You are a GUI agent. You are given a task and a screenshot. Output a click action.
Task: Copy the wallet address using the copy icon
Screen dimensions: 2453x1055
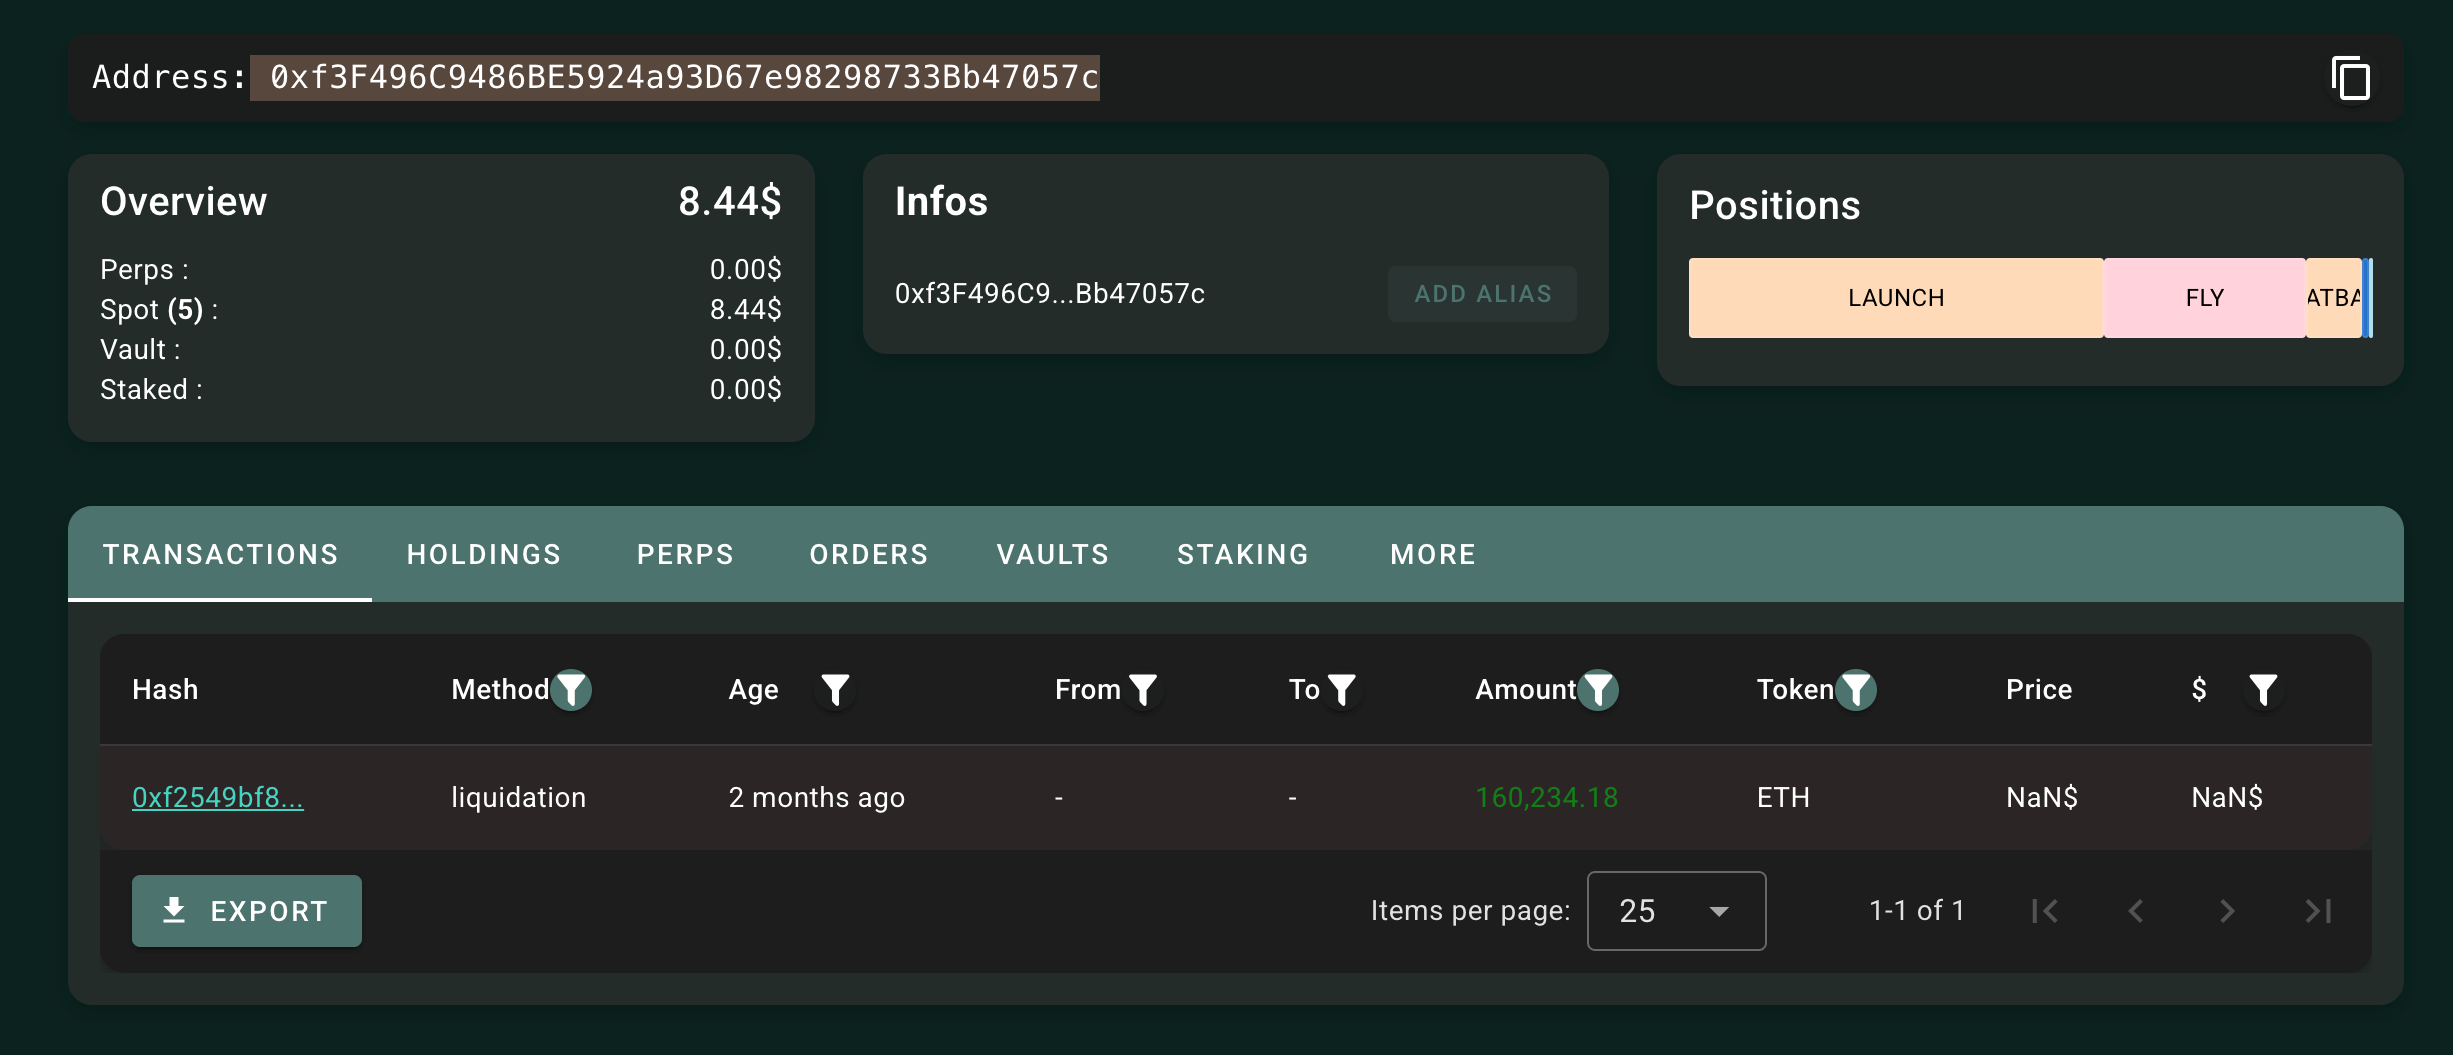(2350, 78)
